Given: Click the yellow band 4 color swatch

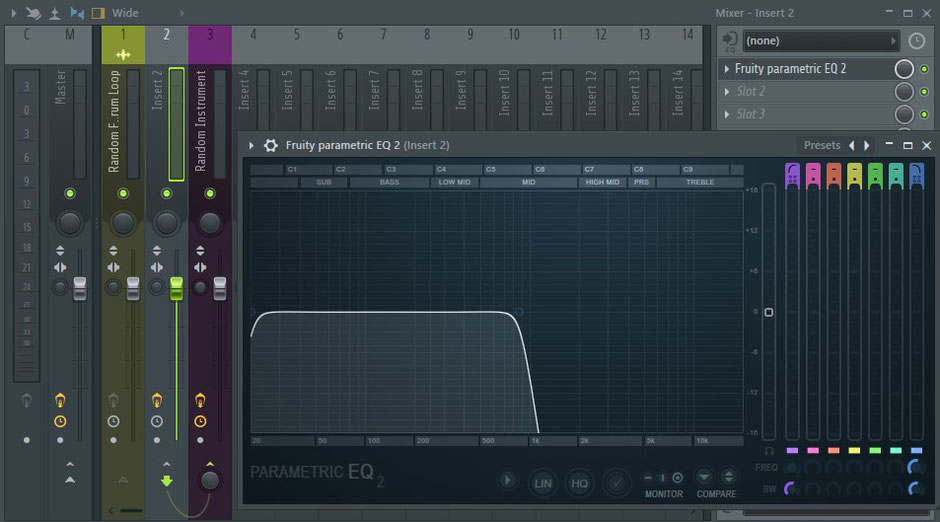Looking at the screenshot, I should click(x=854, y=451).
